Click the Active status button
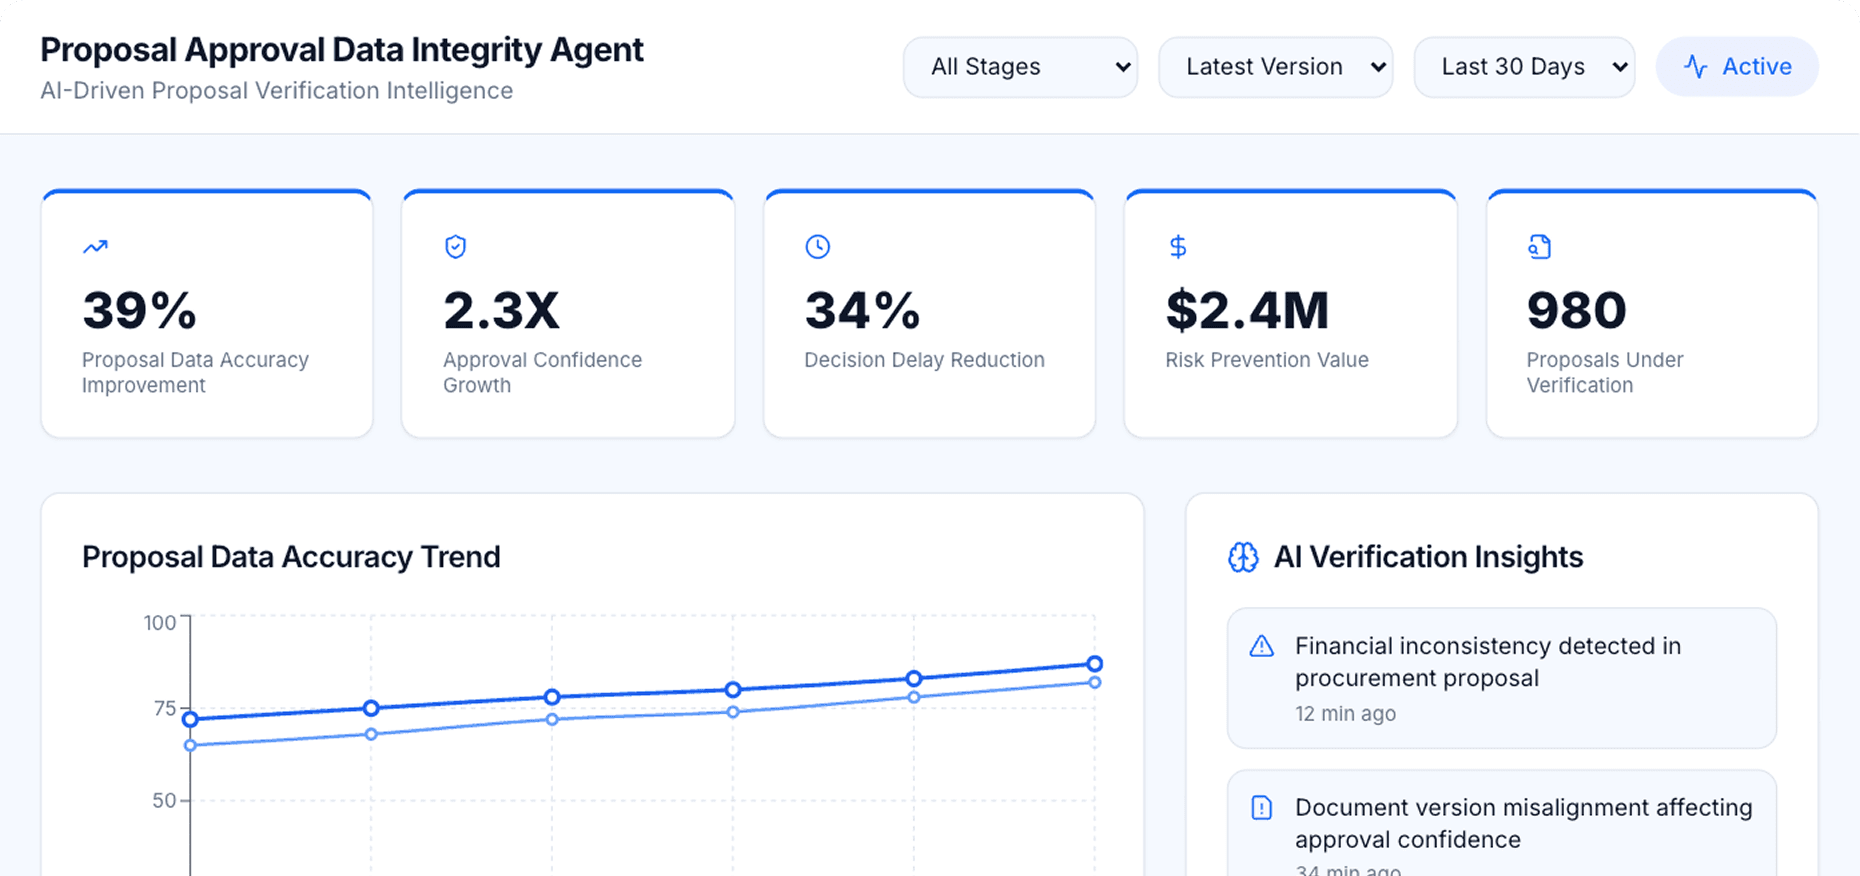The image size is (1860, 876). point(1737,67)
